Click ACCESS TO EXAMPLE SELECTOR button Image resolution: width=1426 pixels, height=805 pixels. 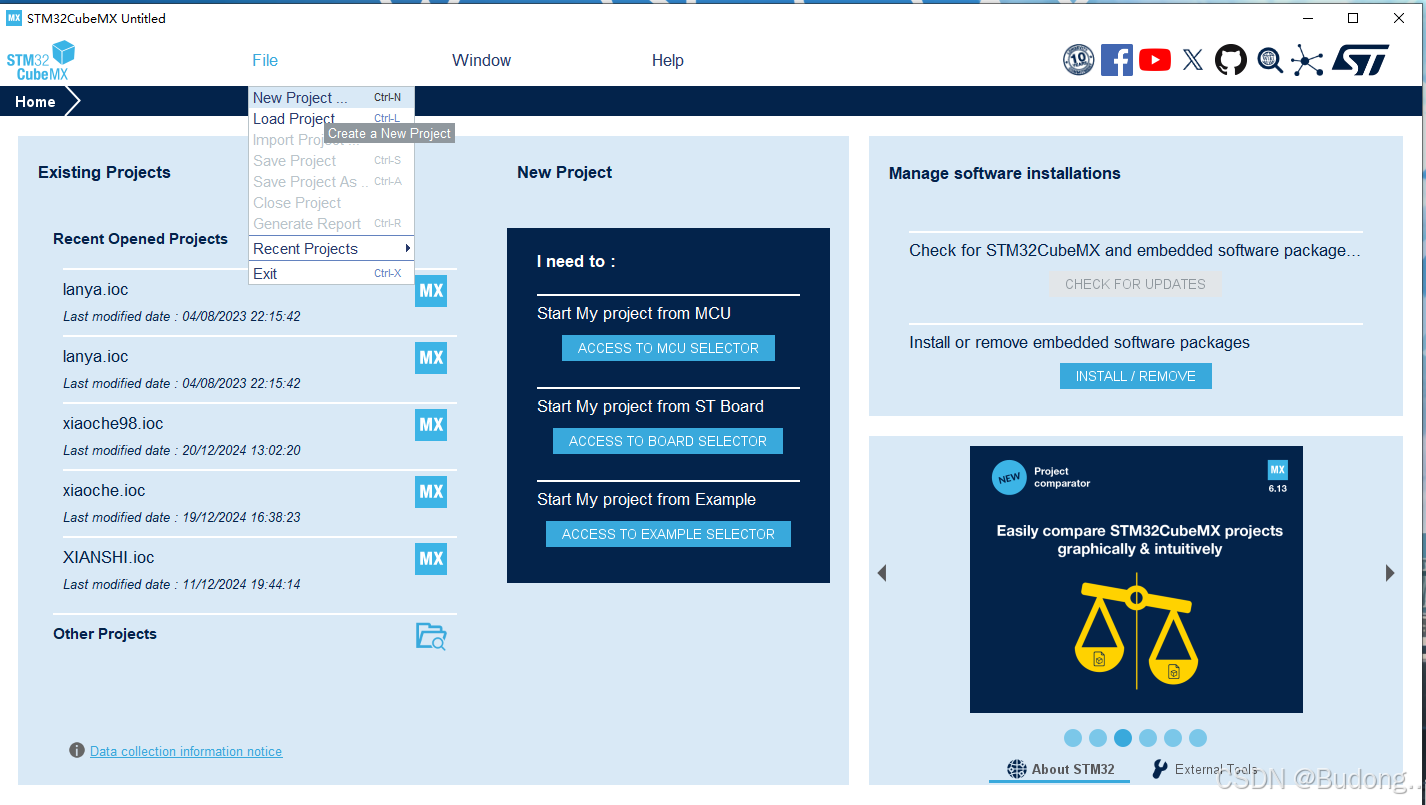[668, 534]
